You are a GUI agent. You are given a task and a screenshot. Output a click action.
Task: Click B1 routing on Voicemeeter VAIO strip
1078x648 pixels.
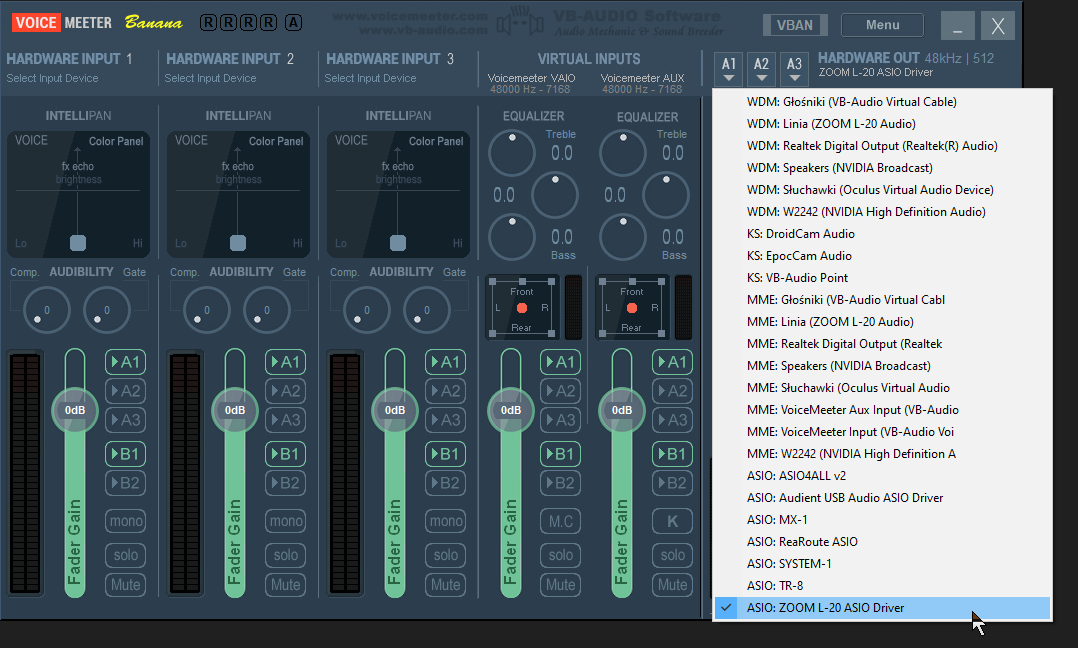point(560,454)
